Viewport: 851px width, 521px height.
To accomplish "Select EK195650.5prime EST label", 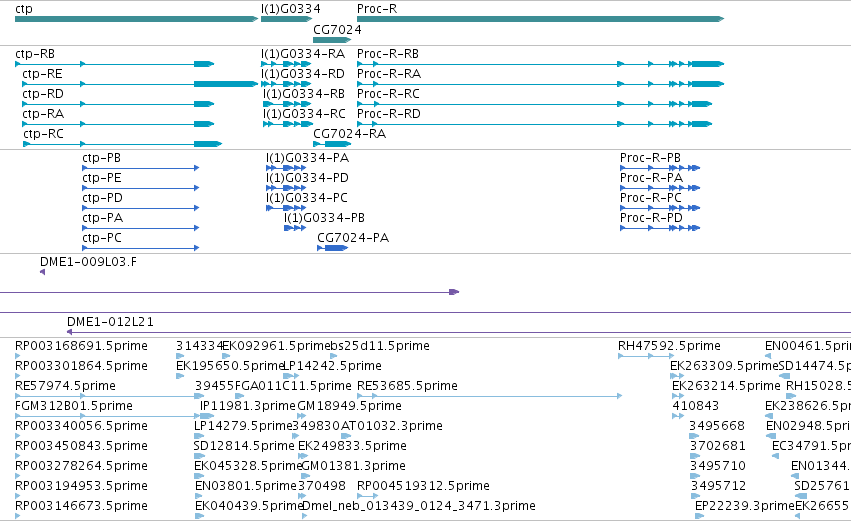I will tap(230, 366).
